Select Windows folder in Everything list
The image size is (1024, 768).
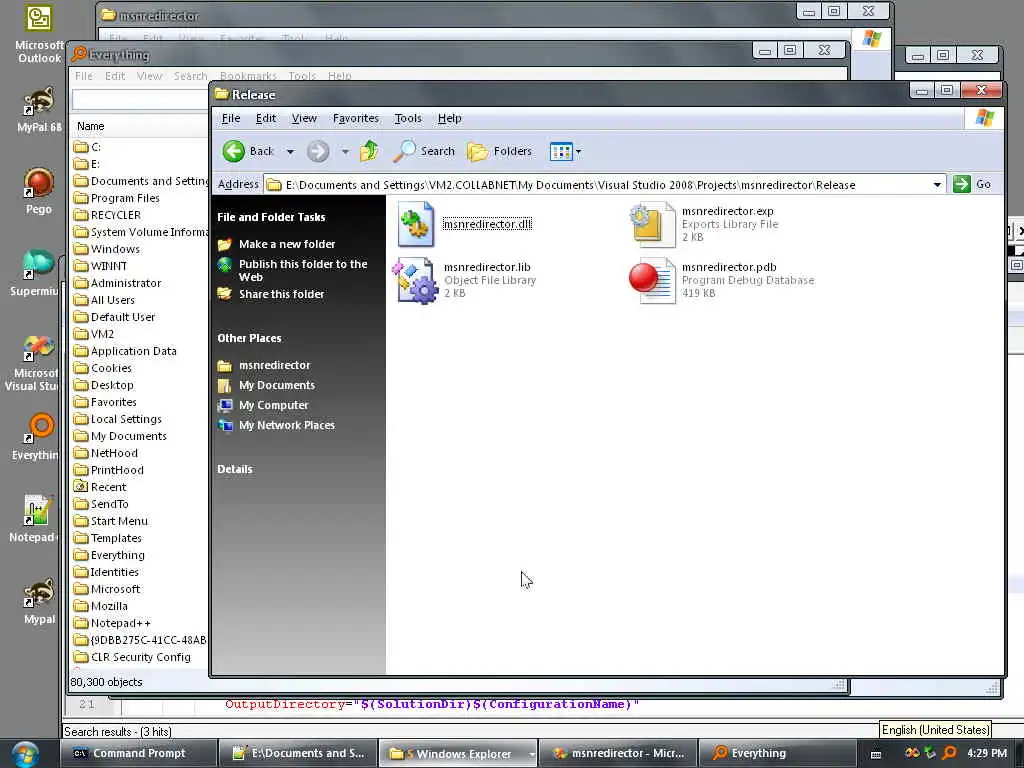click(x=115, y=249)
